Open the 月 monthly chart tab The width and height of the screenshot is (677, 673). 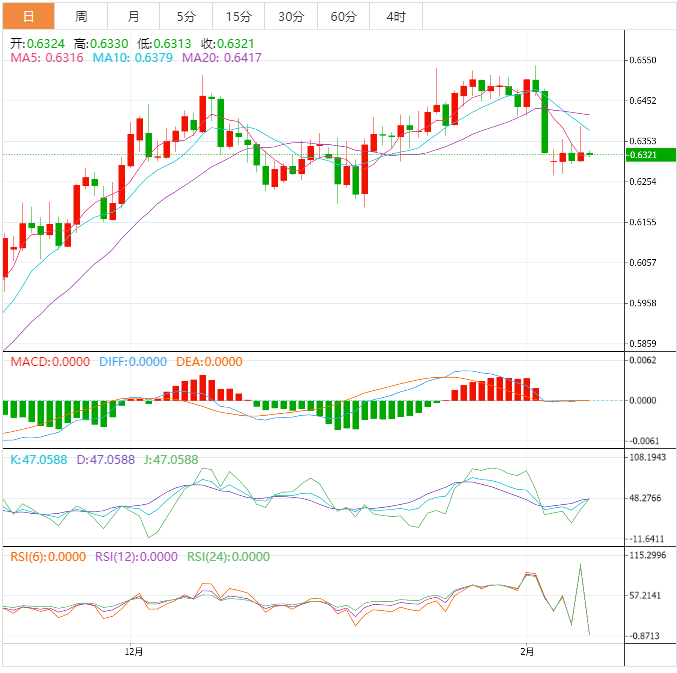[x=134, y=17]
